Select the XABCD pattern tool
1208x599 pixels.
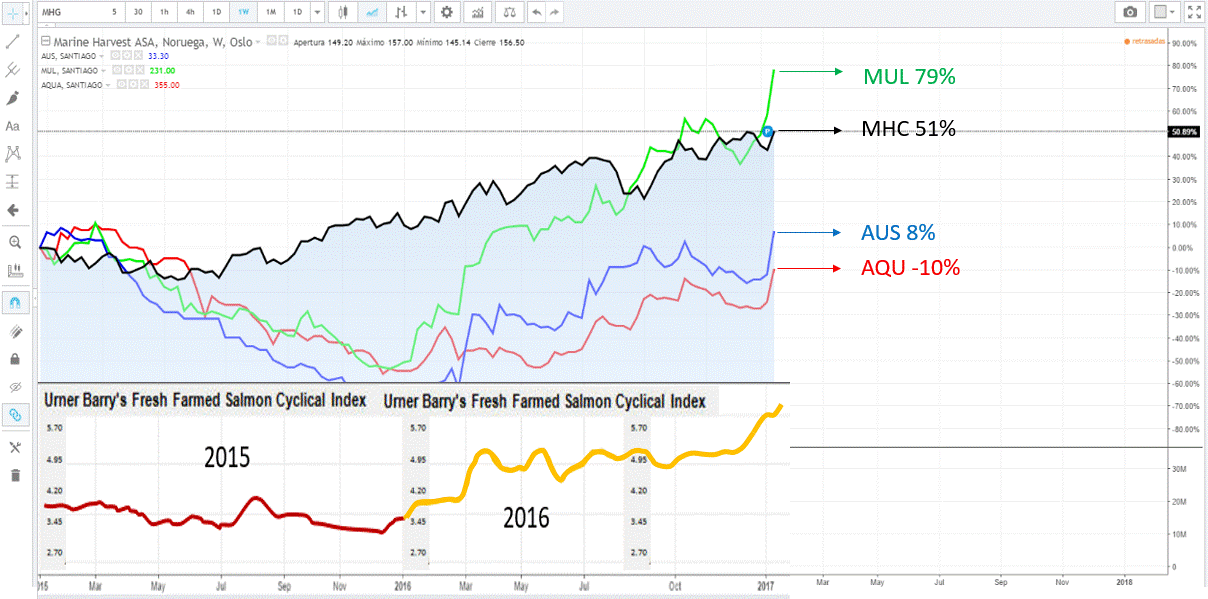coord(13,154)
